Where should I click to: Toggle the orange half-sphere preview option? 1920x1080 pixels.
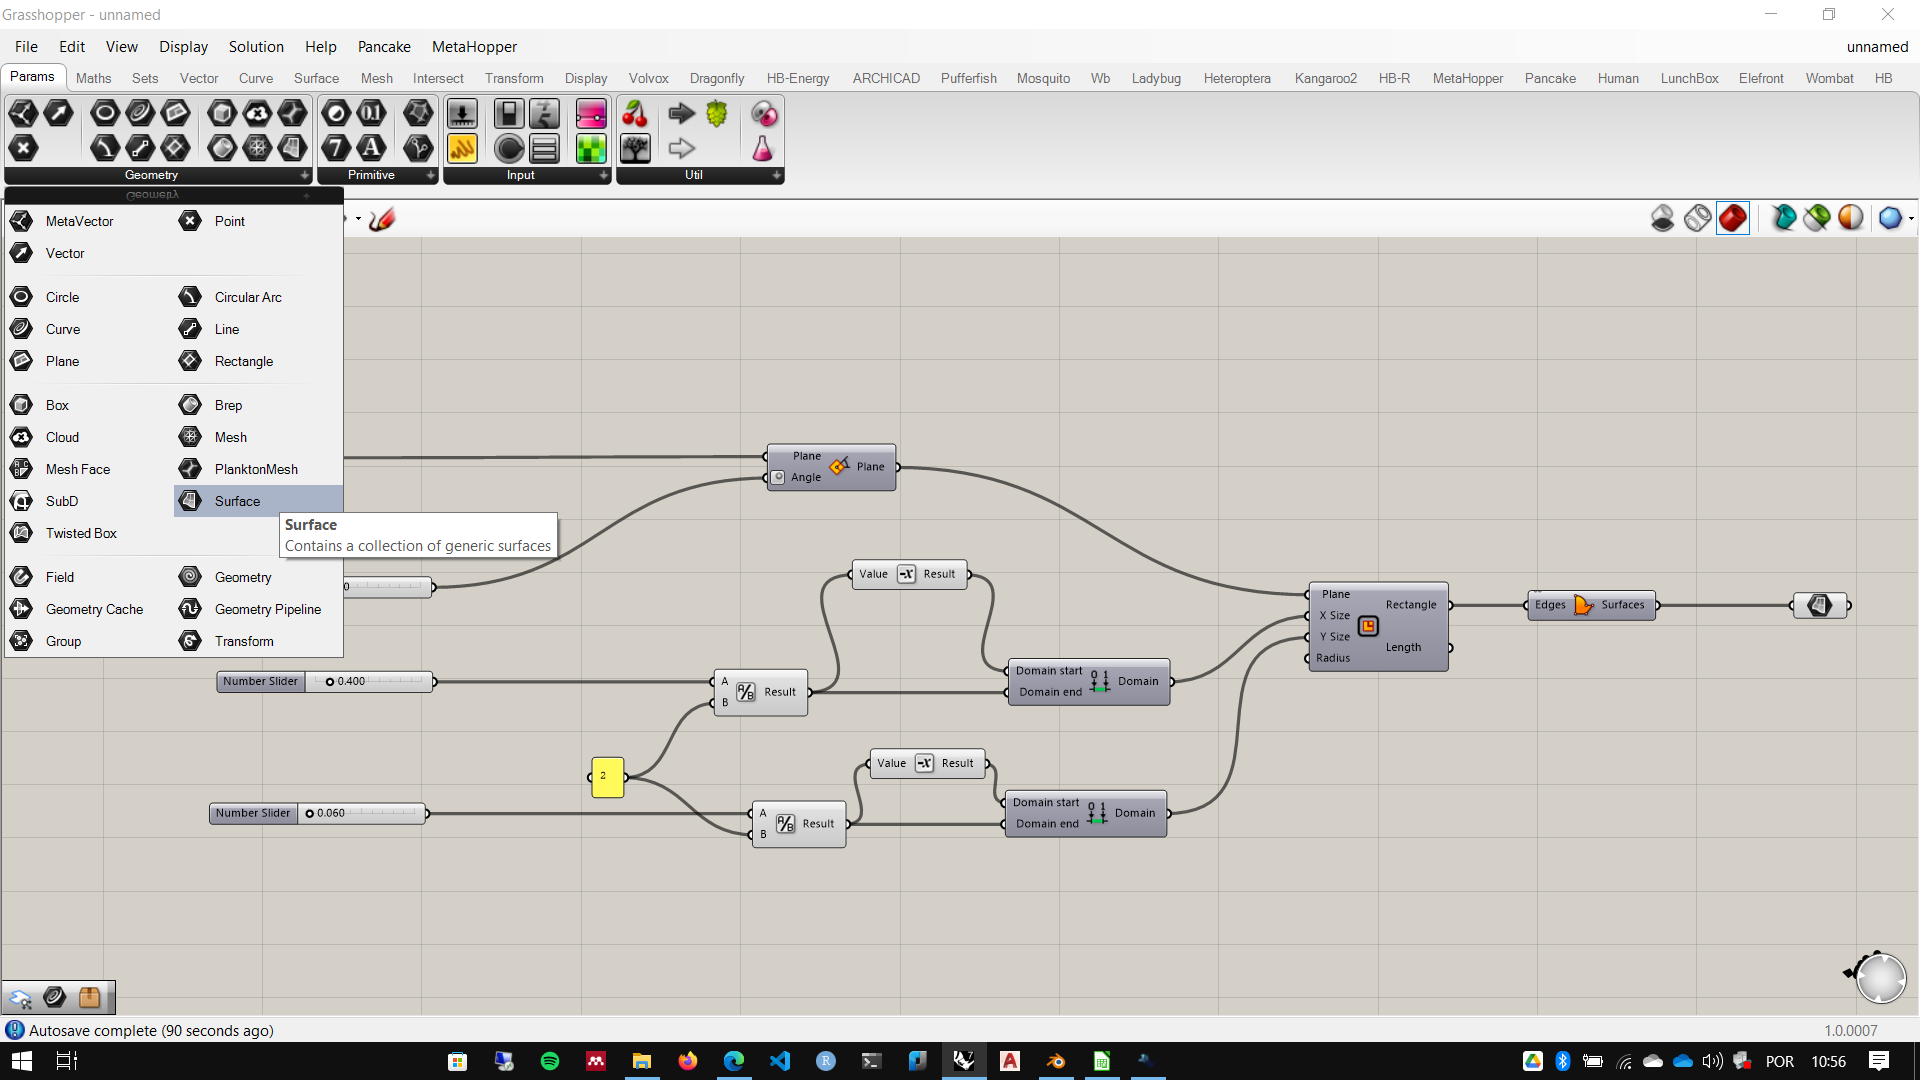(x=1851, y=218)
